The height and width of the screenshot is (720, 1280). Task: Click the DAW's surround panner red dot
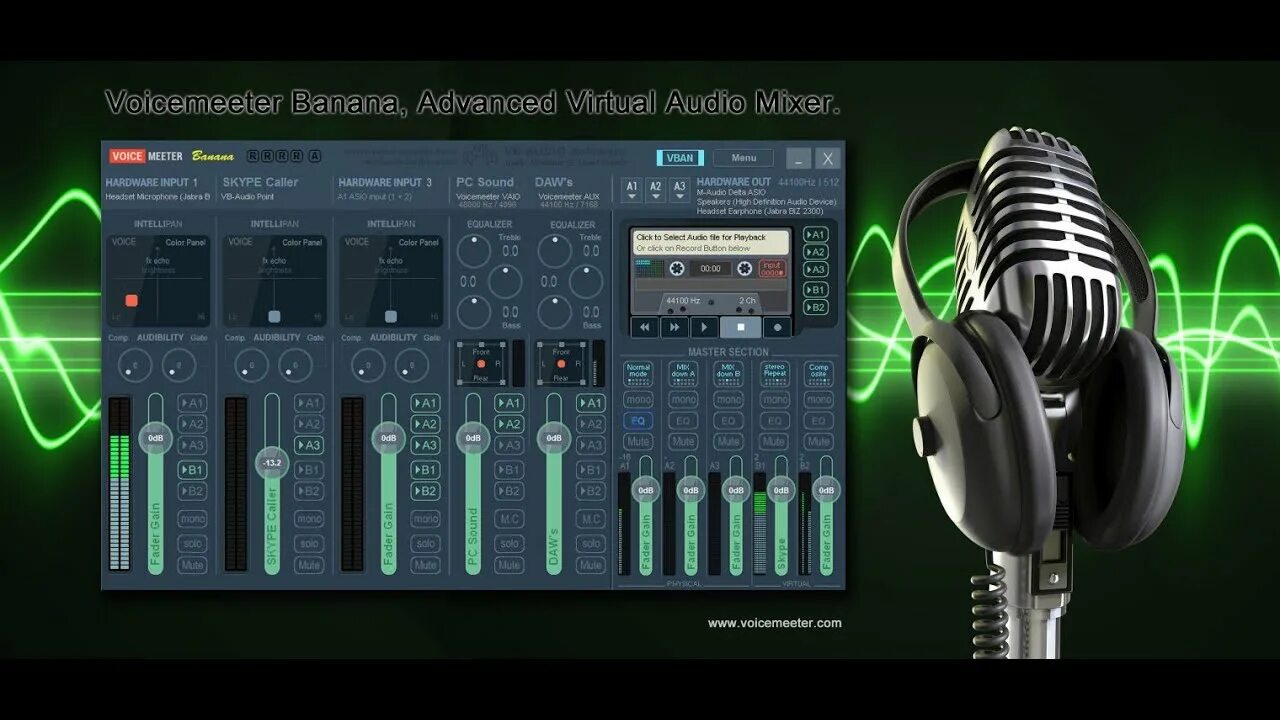tap(561, 364)
